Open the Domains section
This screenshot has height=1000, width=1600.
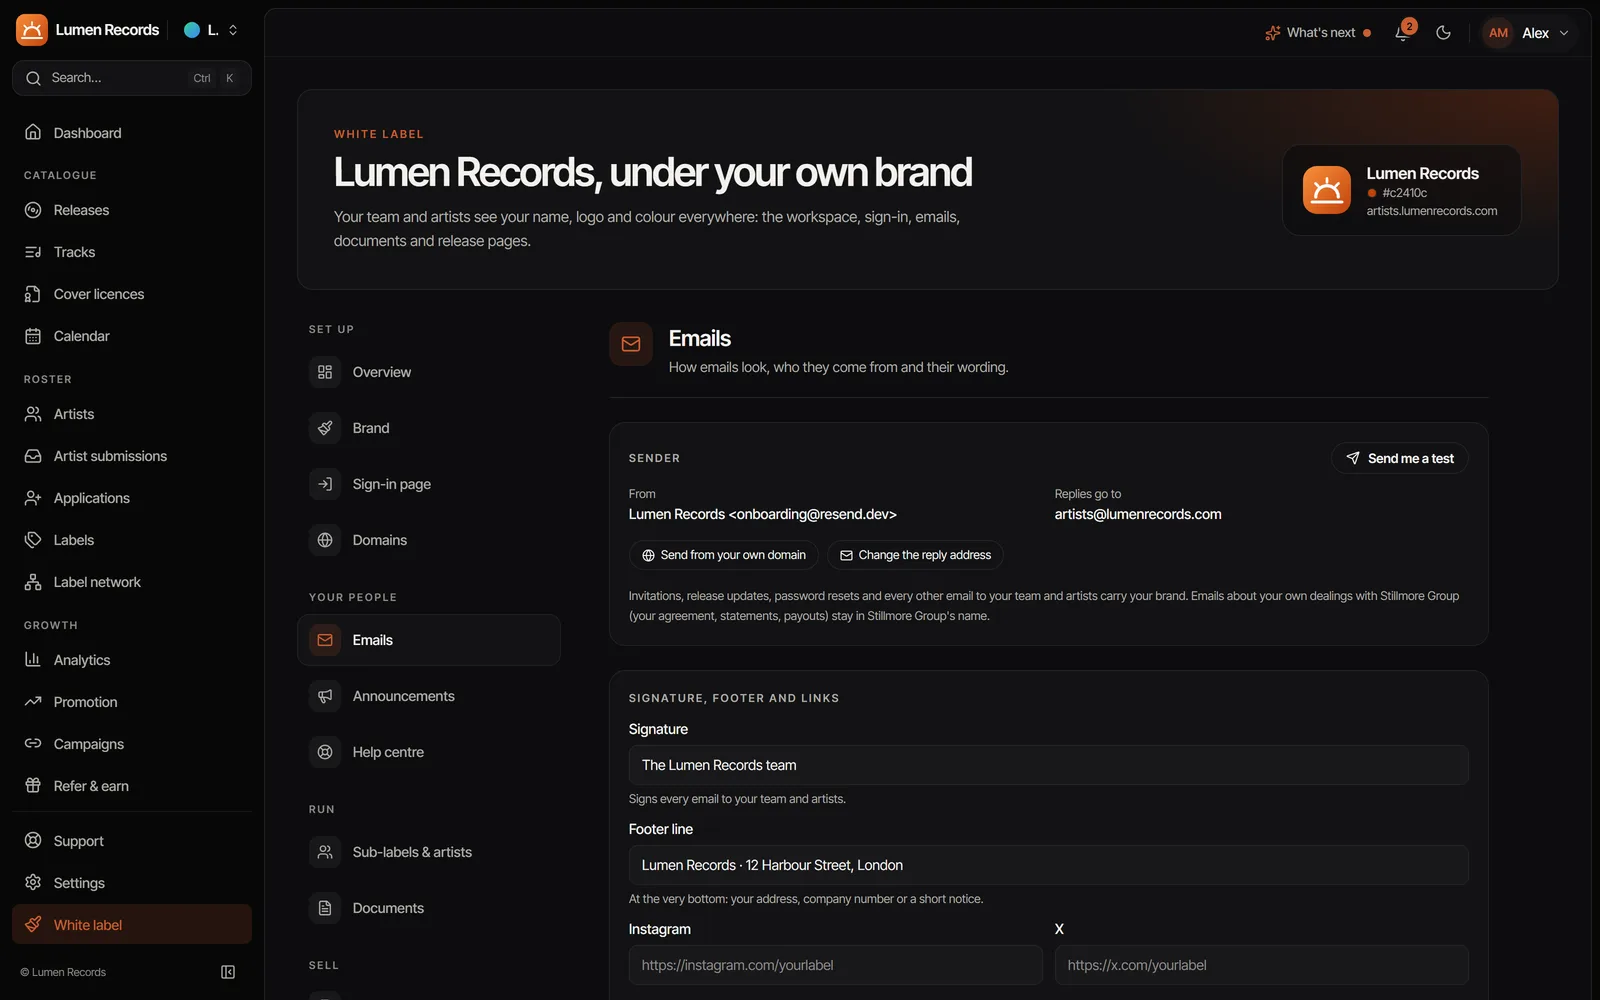point(429,540)
